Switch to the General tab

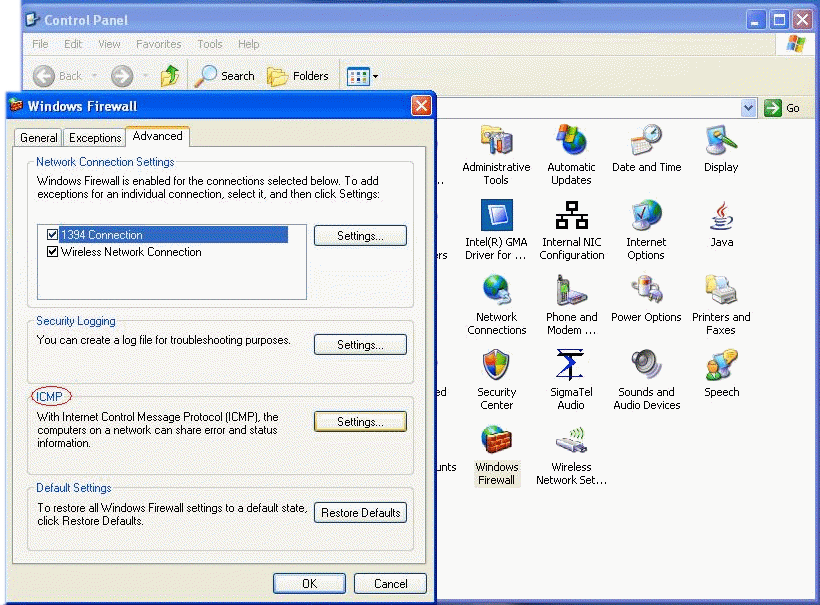[x=38, y=138]
